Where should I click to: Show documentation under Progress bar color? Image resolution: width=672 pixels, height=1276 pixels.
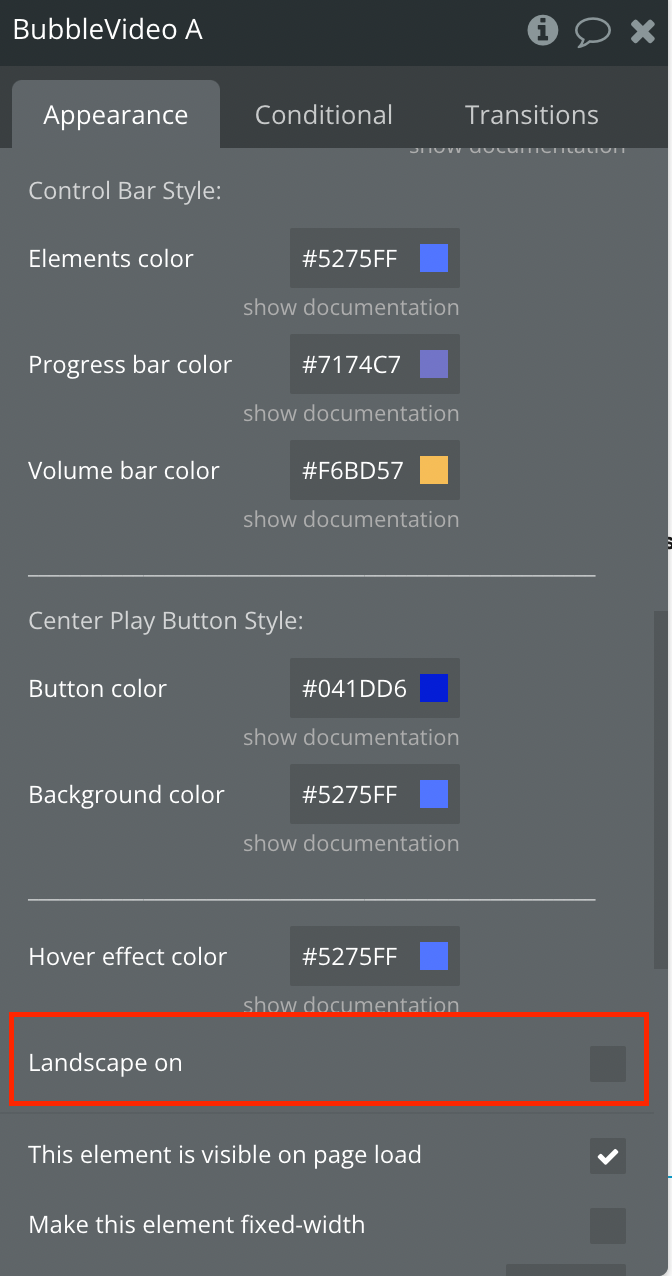point(351,414)
